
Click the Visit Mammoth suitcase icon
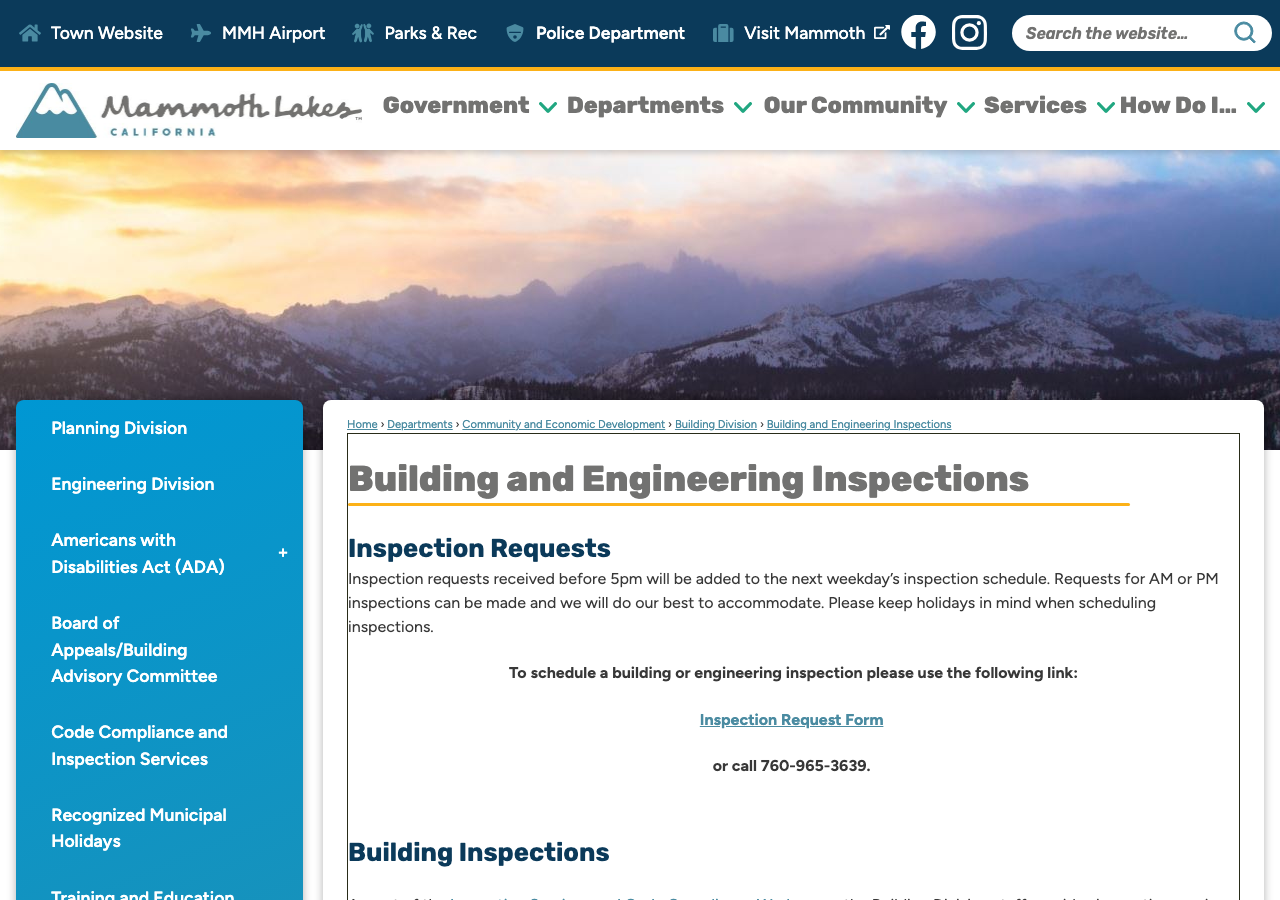tap(723, 33)
